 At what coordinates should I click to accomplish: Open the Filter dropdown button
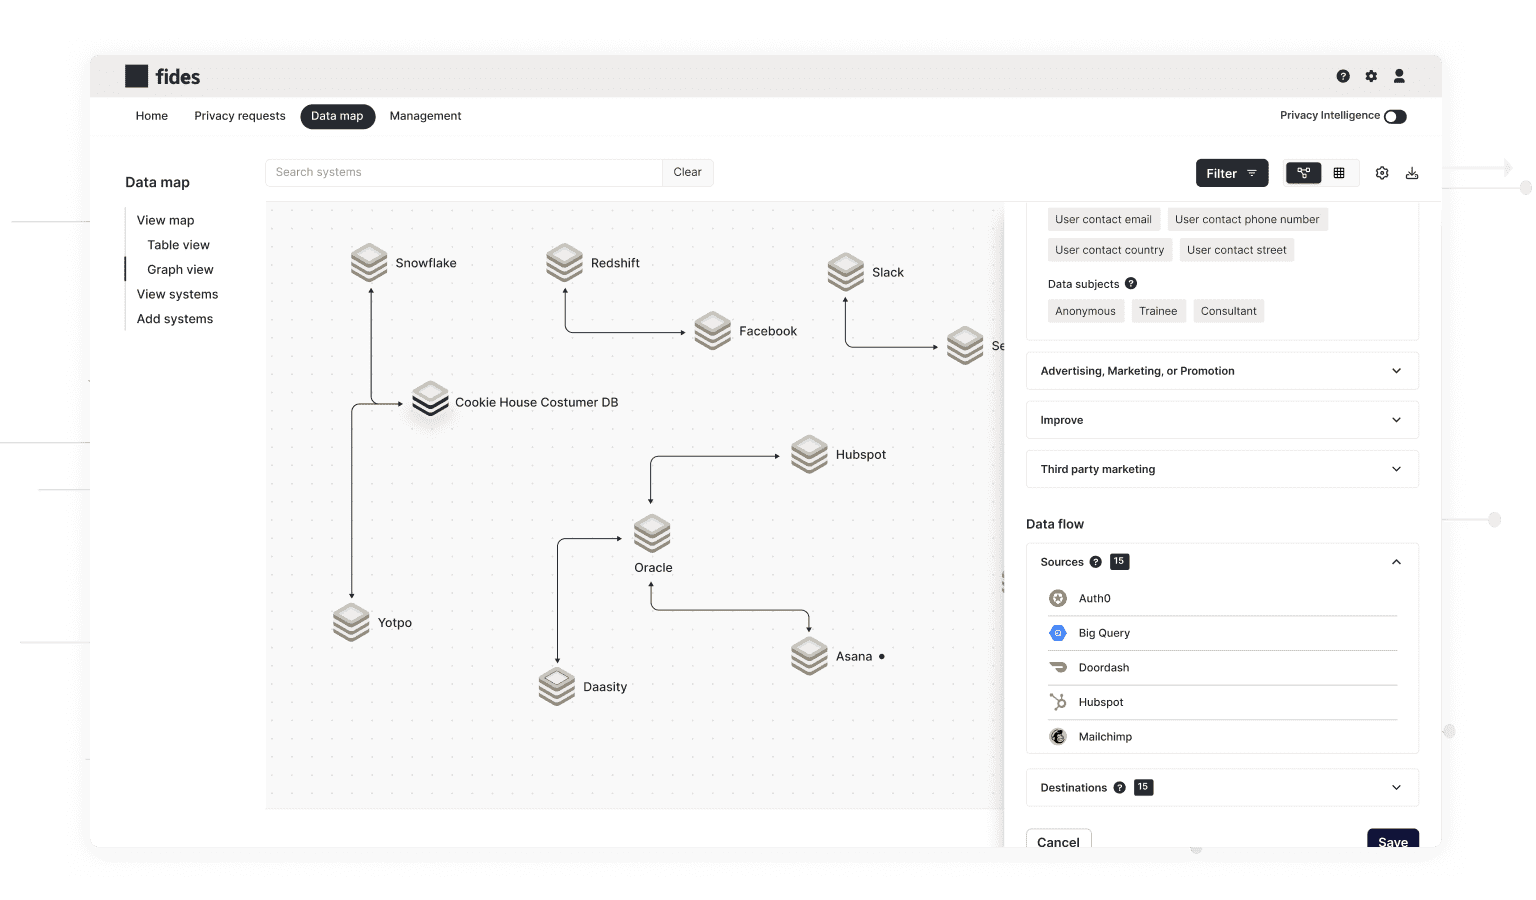coord(1232,173)
